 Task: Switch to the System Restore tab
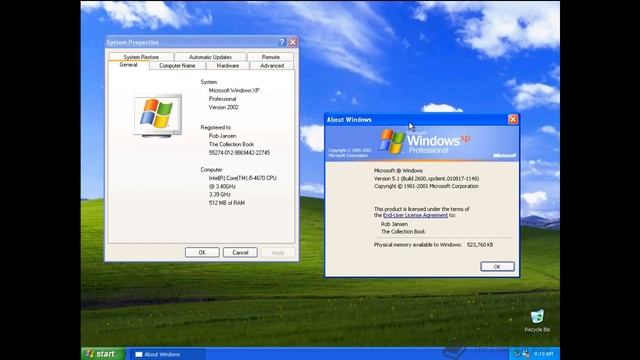tap(141, 57)
